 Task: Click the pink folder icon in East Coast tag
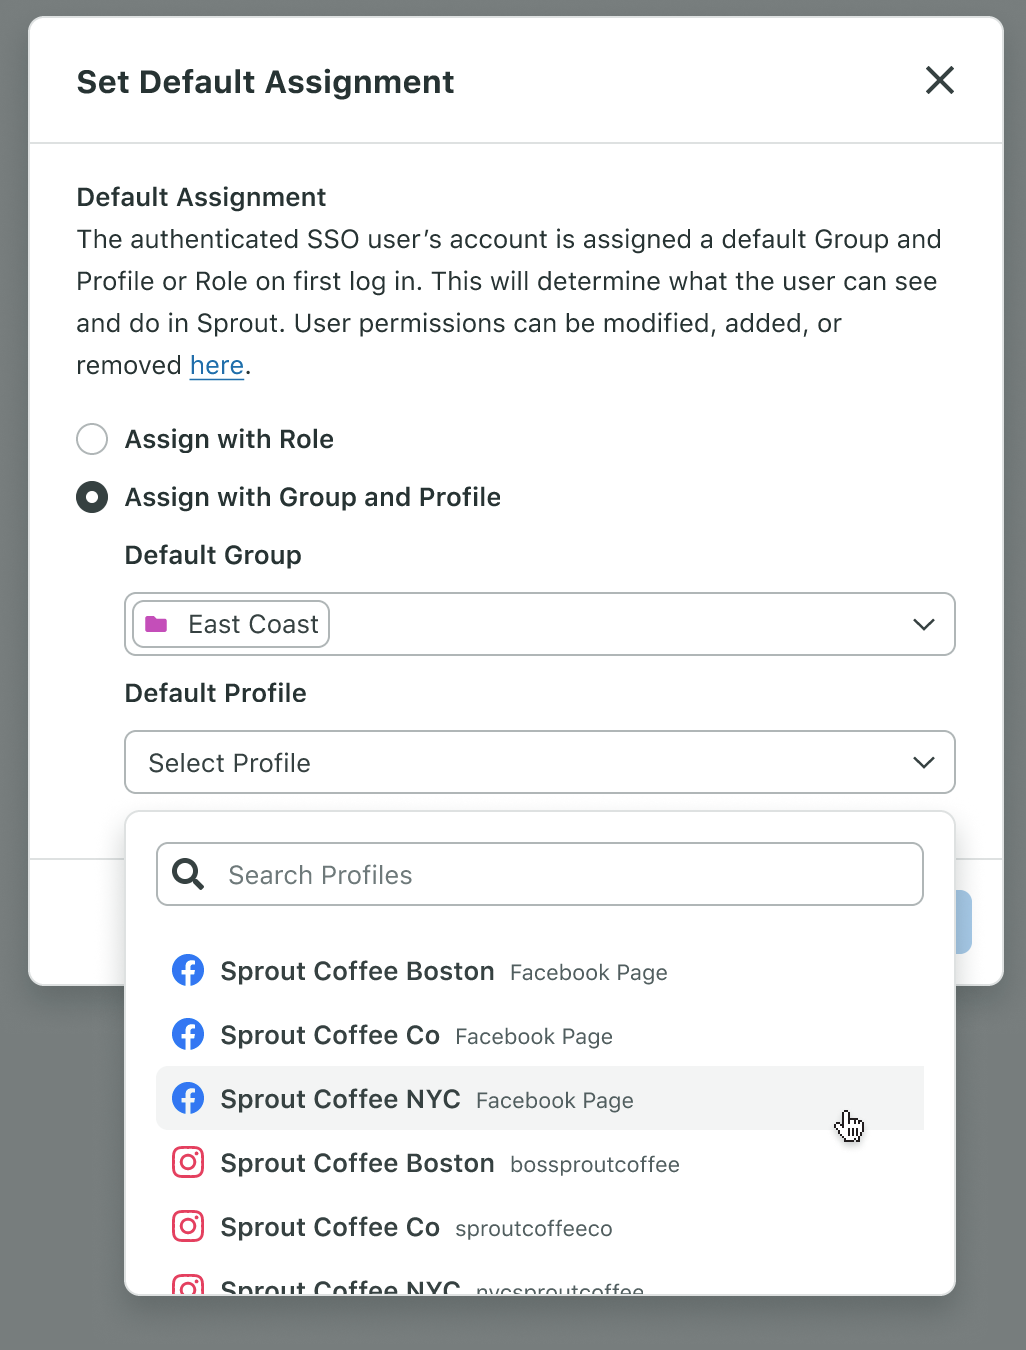pyautogui.click(x=156, y=624)
